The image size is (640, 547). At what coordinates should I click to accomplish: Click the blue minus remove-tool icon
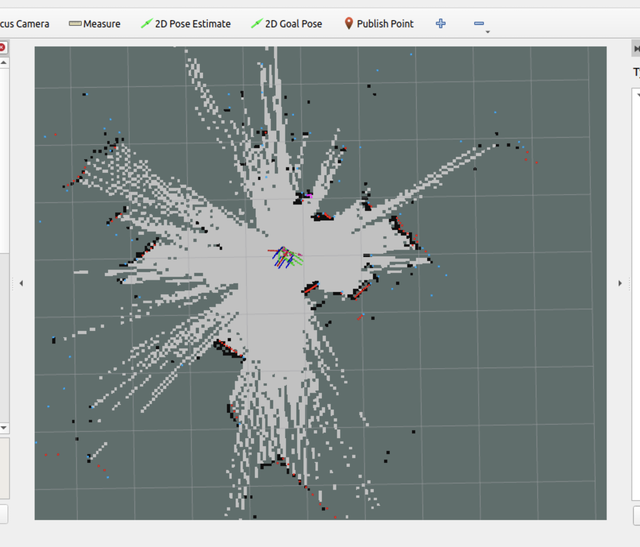coord(478,24)
